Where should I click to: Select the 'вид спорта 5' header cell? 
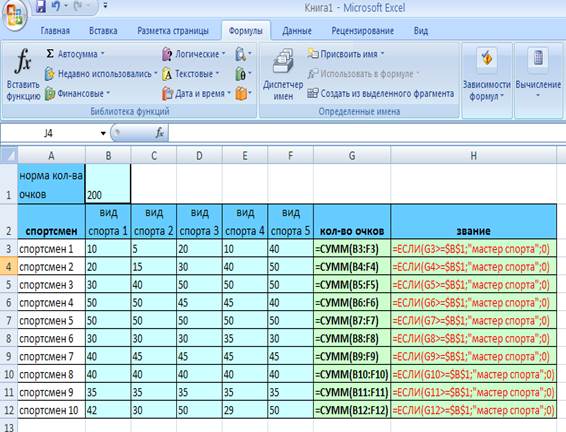coord(291,221)
